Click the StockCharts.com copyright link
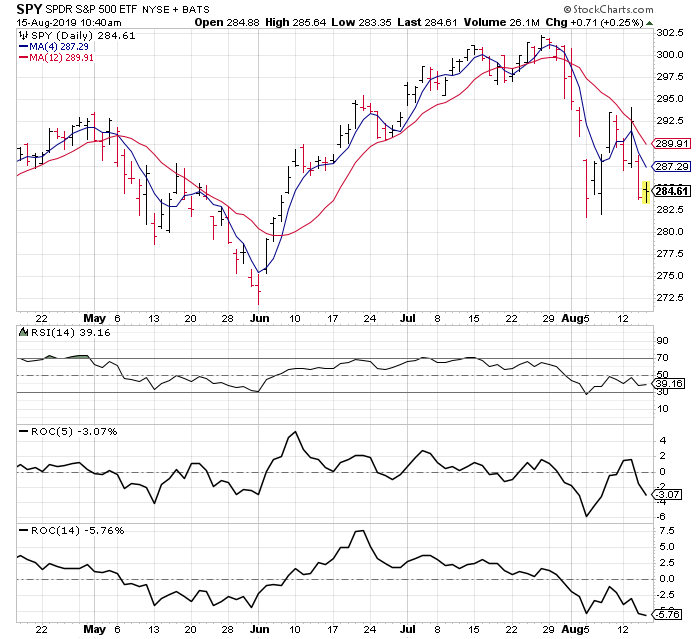This screenshot has width=700, height=639. tap(621, 10)
